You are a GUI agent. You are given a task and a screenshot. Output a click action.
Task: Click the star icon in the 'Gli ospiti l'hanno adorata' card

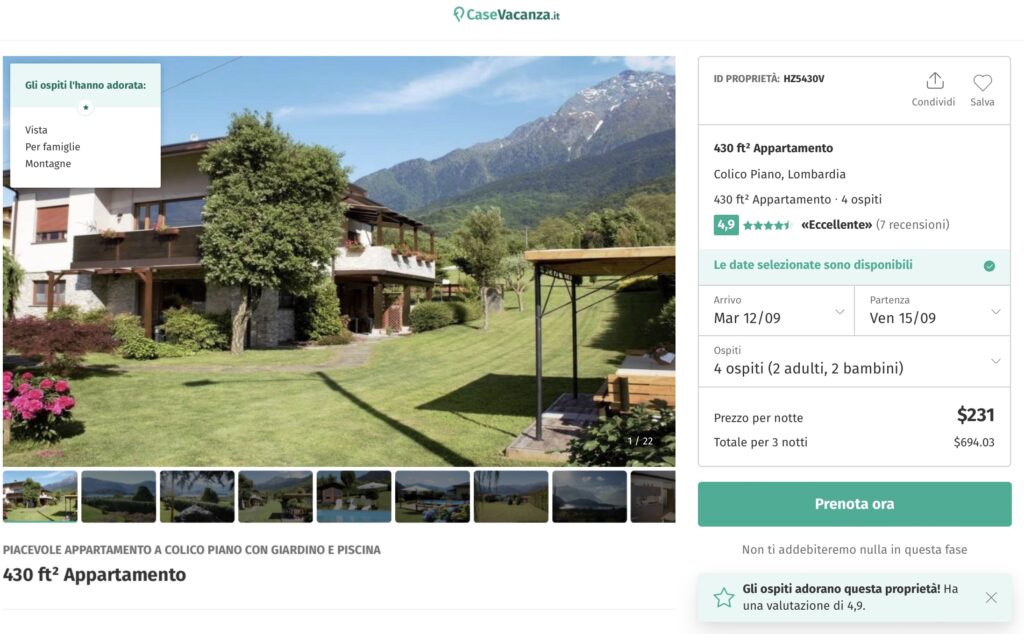click(x=86, y=107)
